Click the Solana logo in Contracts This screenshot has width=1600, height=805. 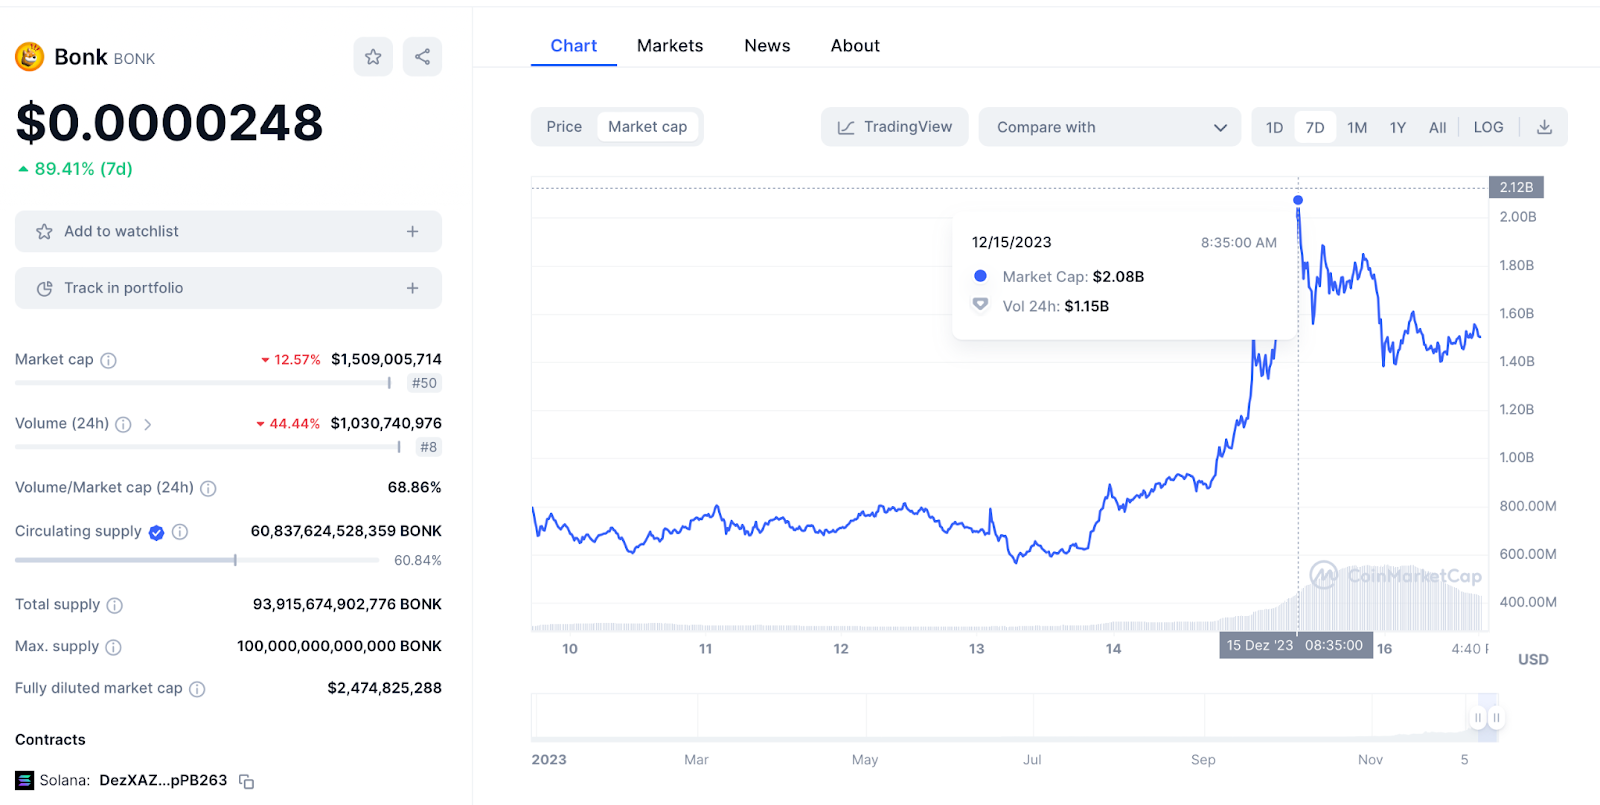pos(24,780)
